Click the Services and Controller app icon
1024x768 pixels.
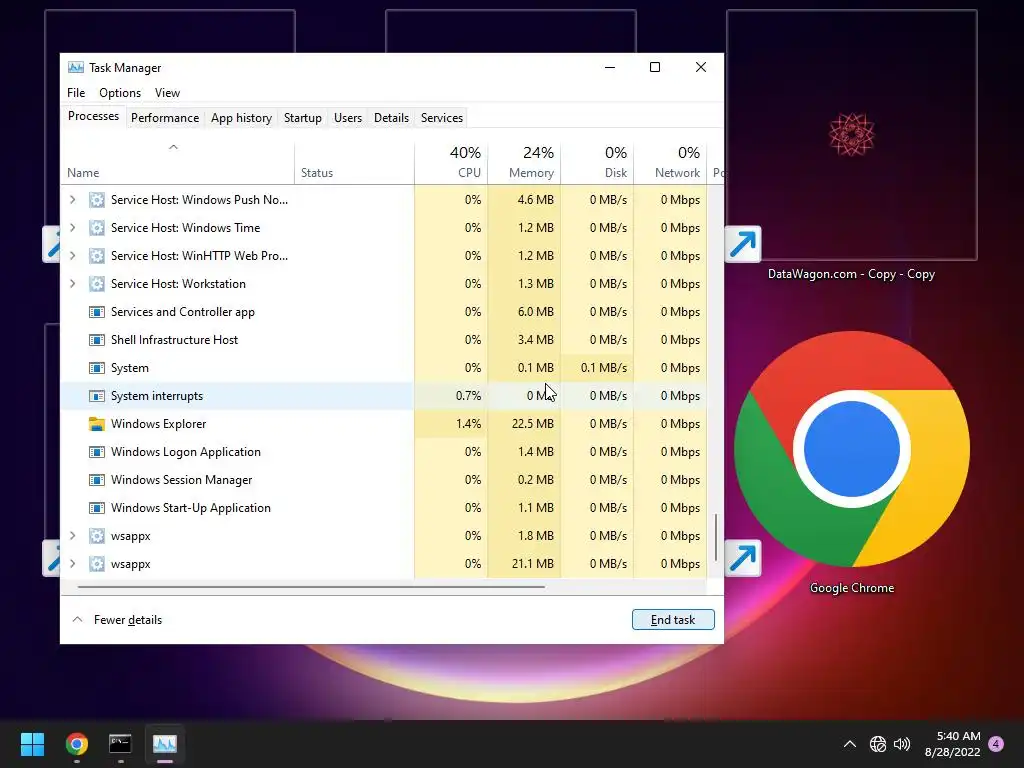[97, 312]
